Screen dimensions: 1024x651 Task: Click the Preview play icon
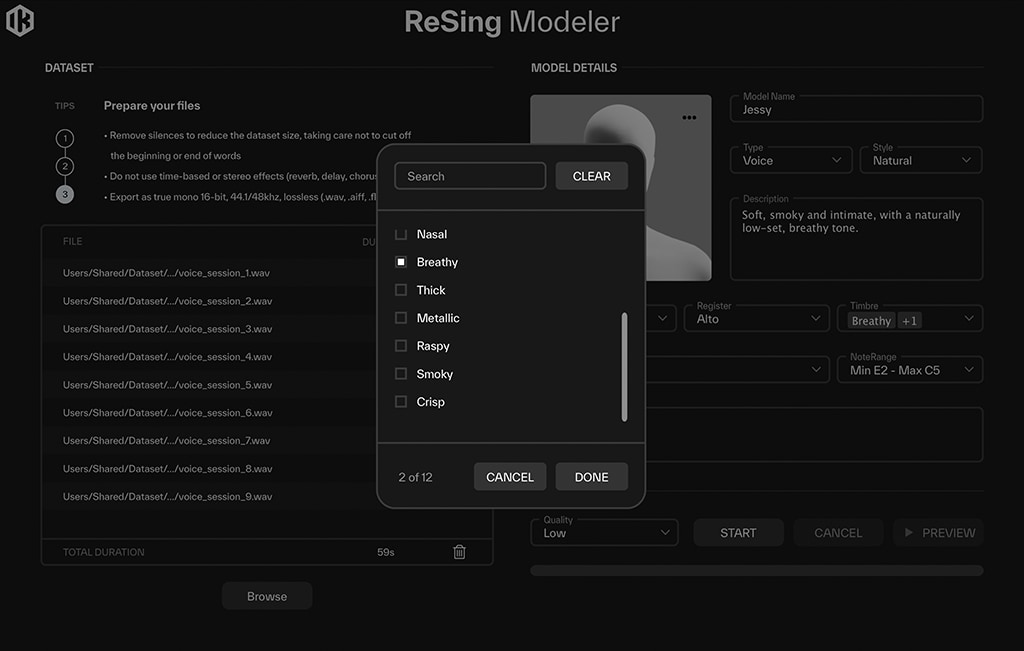[908, 533]
